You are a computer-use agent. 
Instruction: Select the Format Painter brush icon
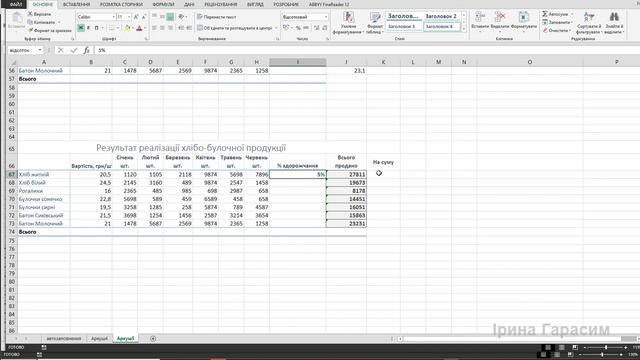pyautogui.click(x=30, y=30)
